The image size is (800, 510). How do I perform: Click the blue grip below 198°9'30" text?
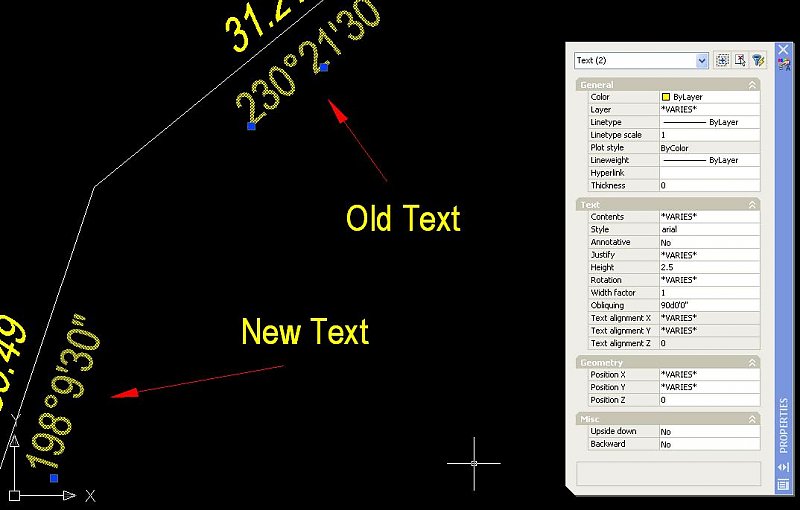[x=54, y=478]
